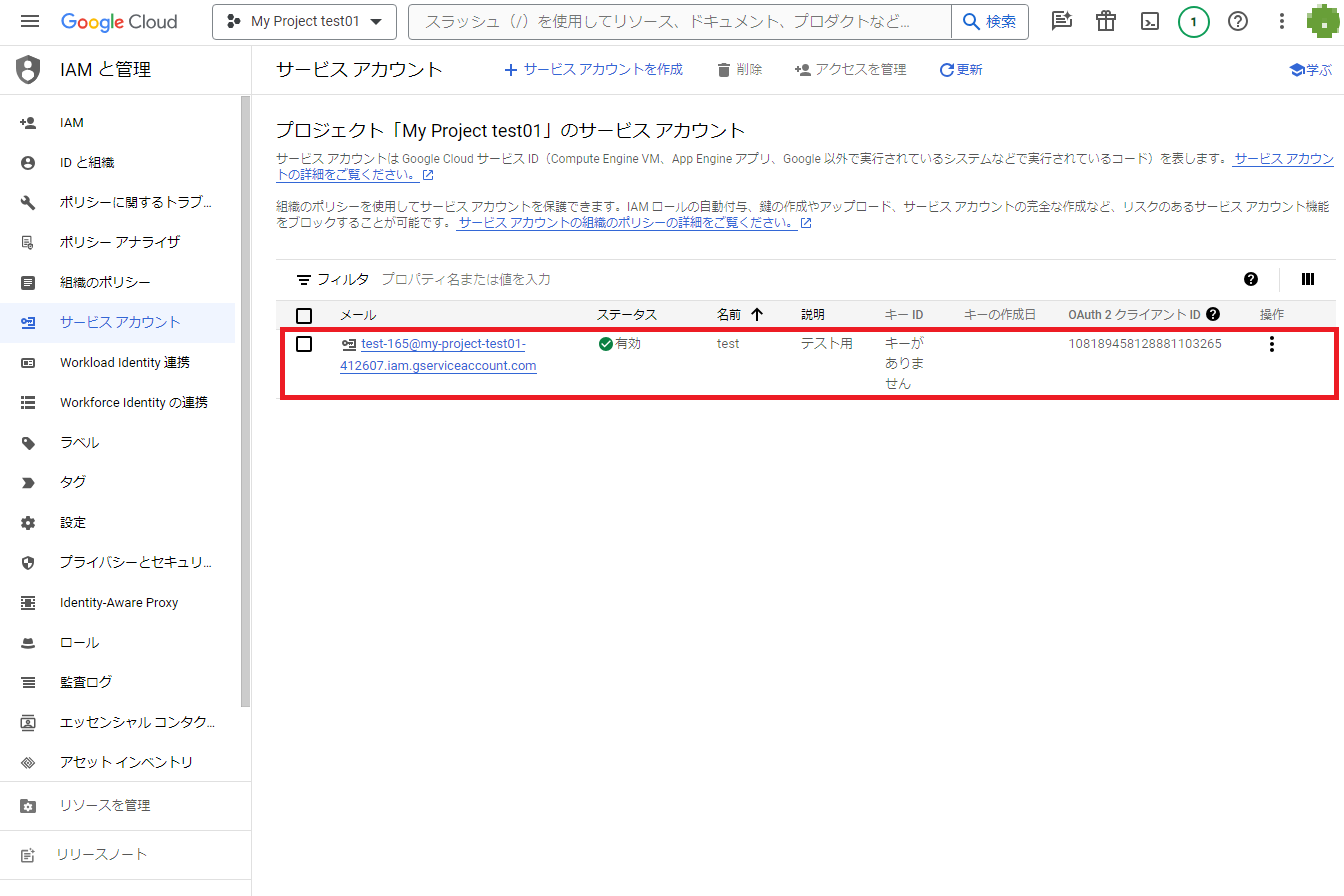Select the checkbox for test-165 service account
Viewport: 1344px width, 896px height.
click(x=304, y=343)
